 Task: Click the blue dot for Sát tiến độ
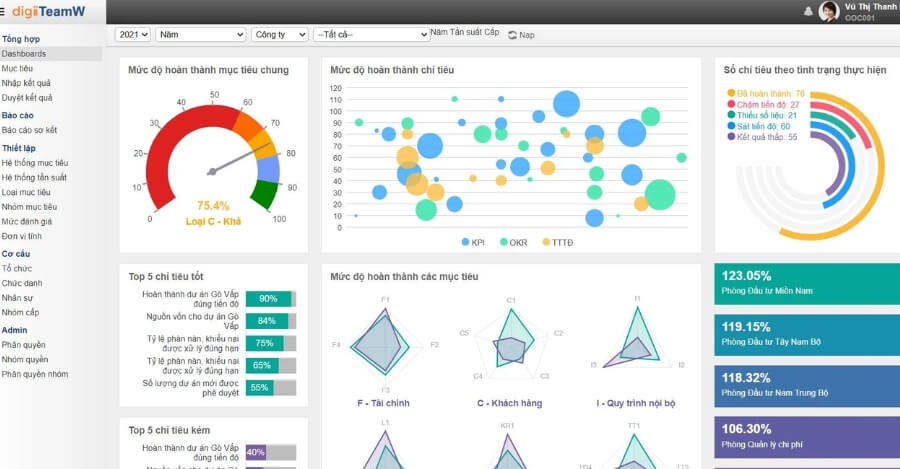[732, 126]
